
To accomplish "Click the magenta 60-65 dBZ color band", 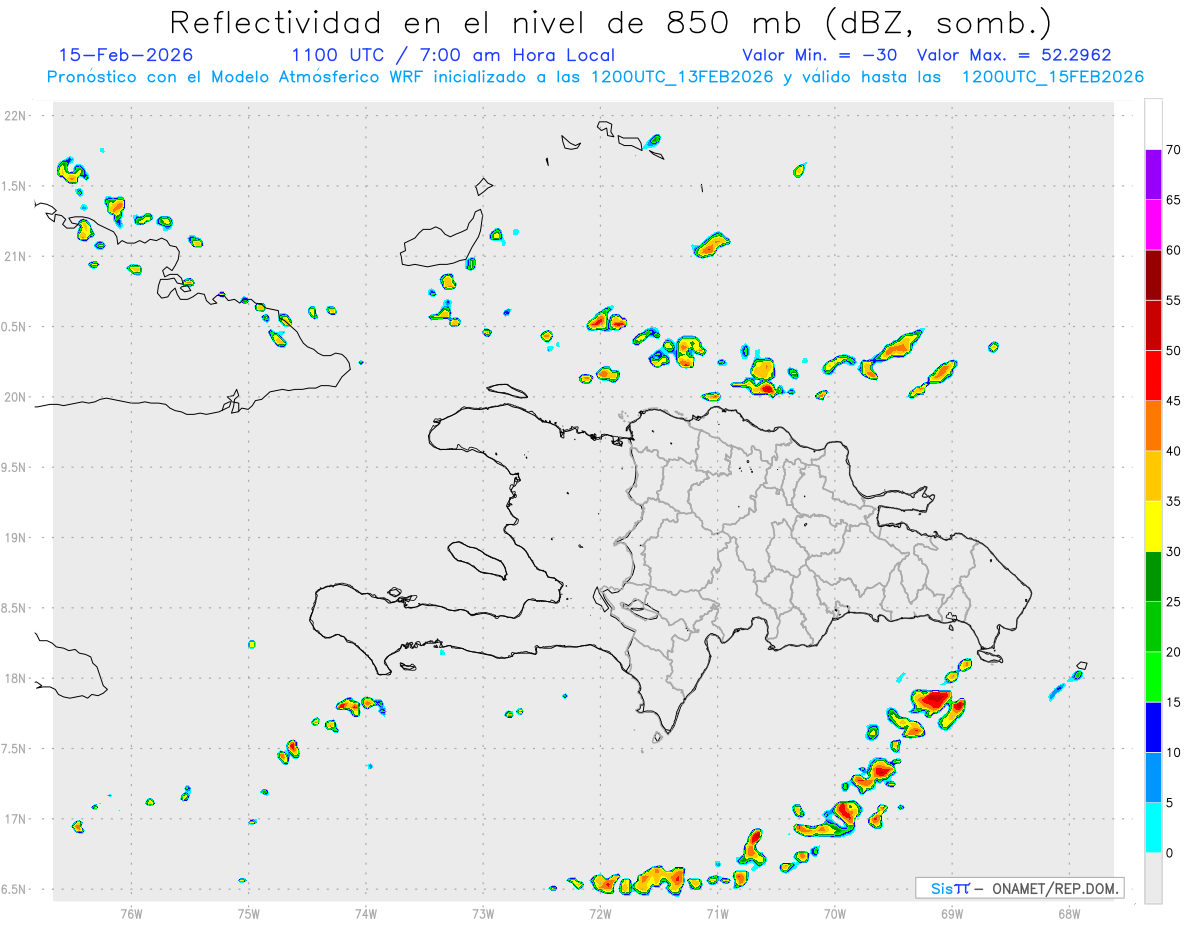I will [1154, 225].
